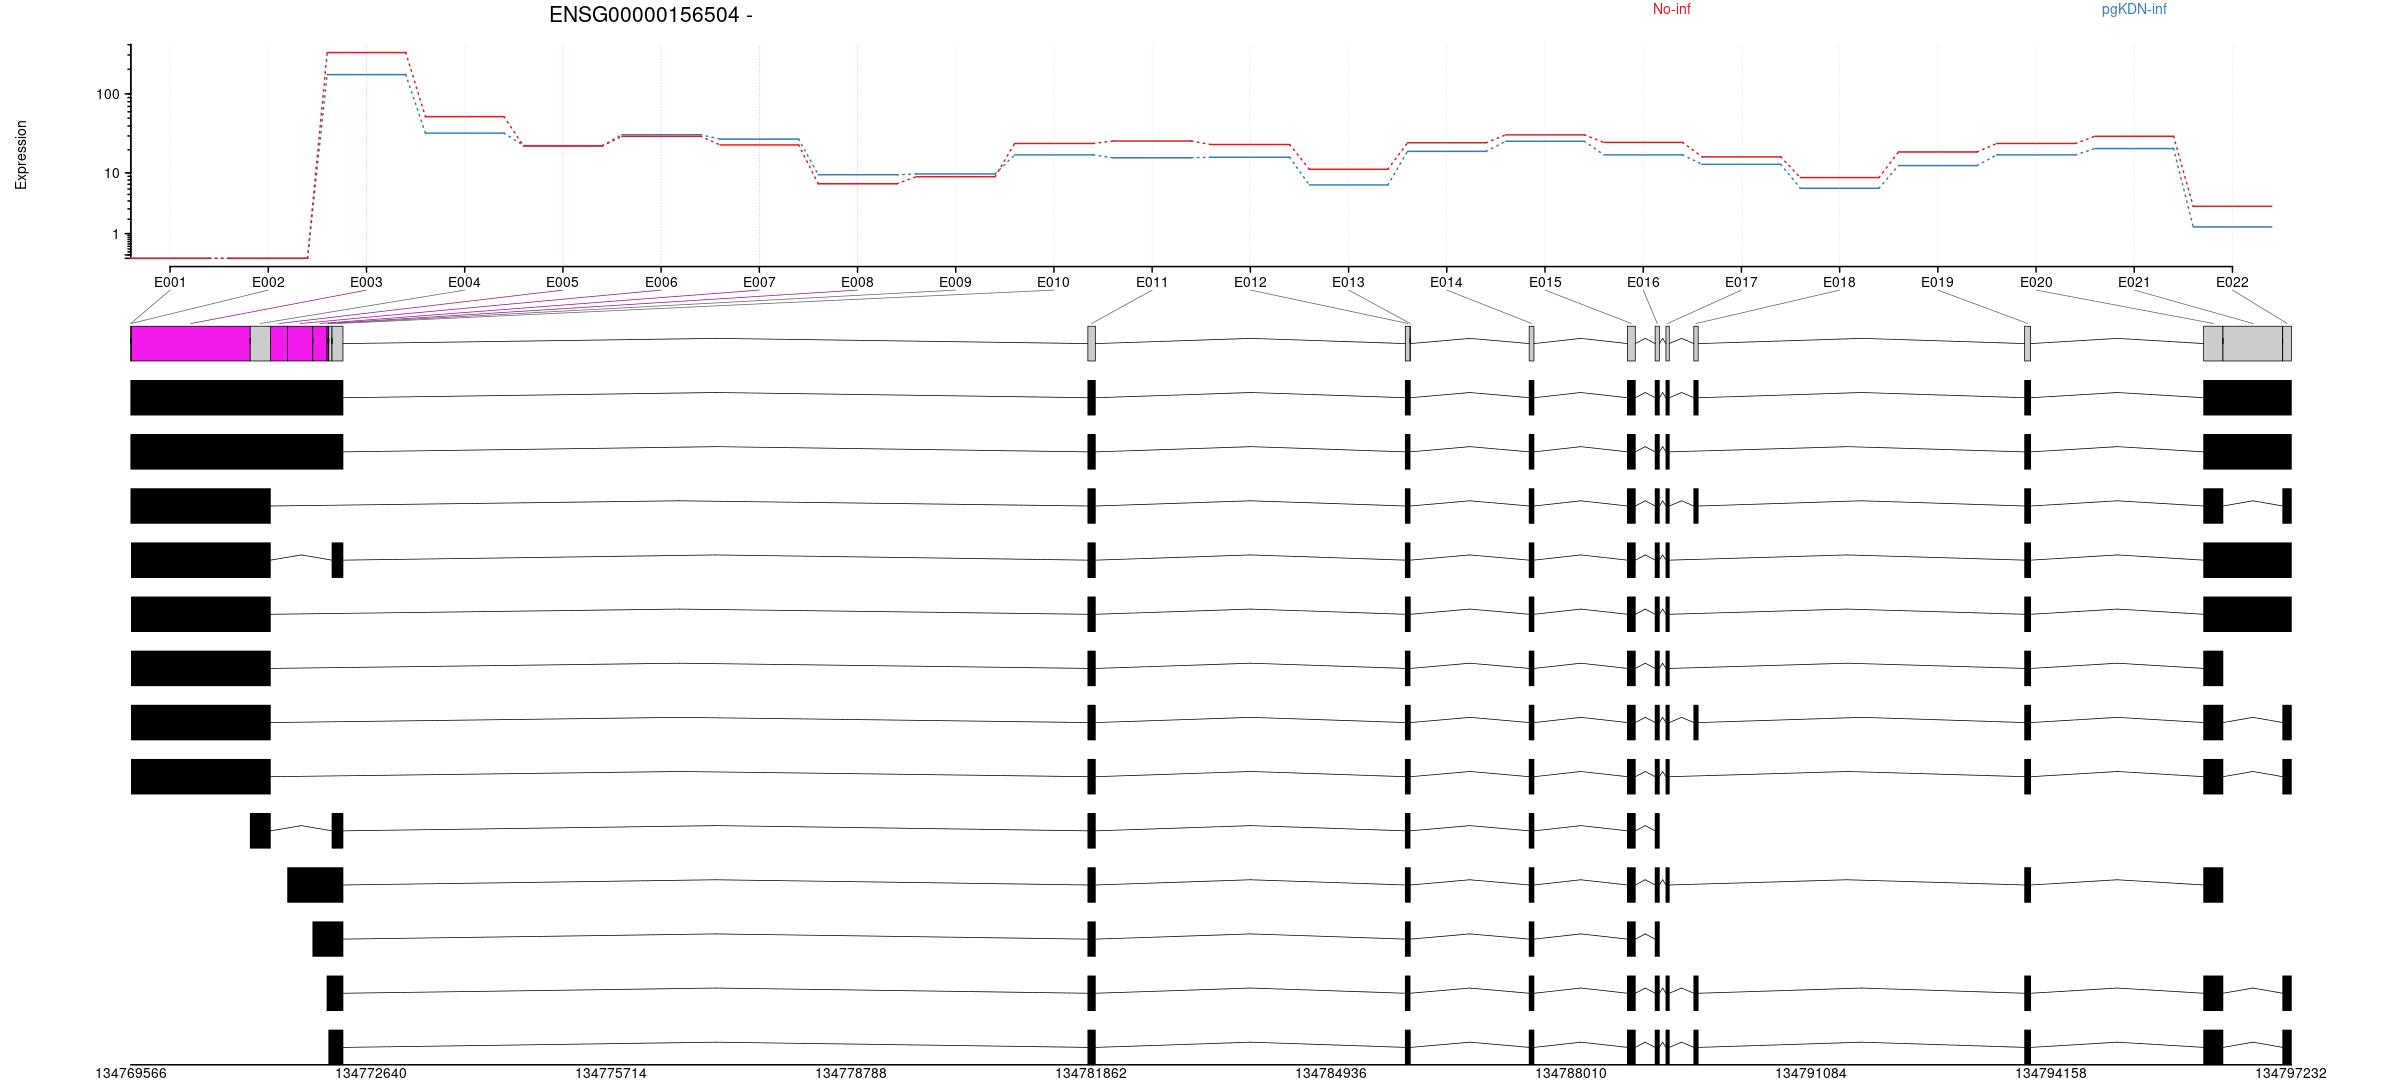Click genomic coordinate 134794158
2400x1090 pixels.
click(x=2051, y=1074)
